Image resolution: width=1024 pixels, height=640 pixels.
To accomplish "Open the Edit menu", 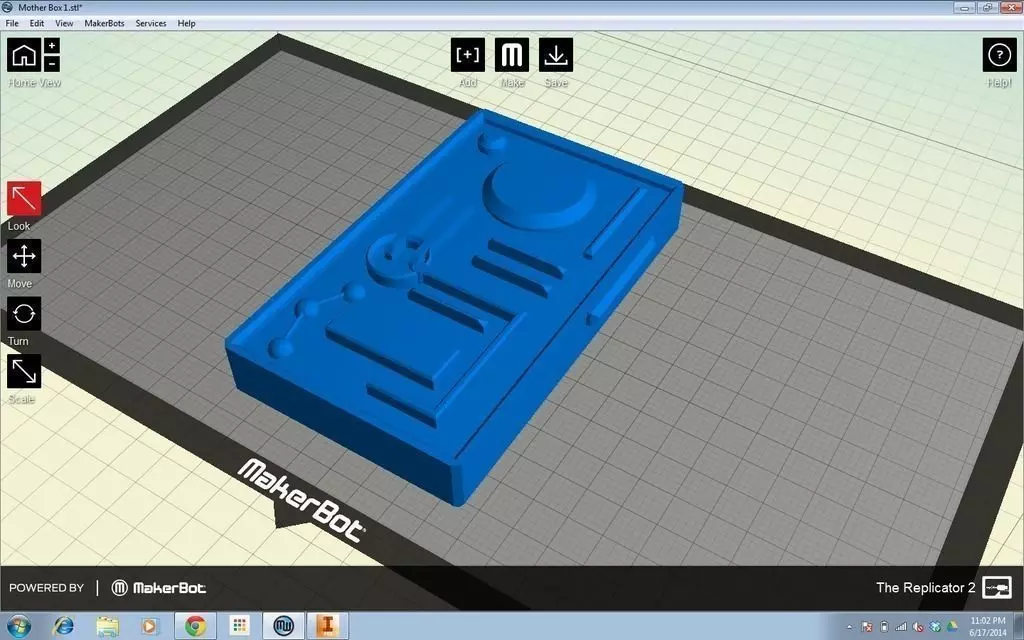I will click(37, 23).
